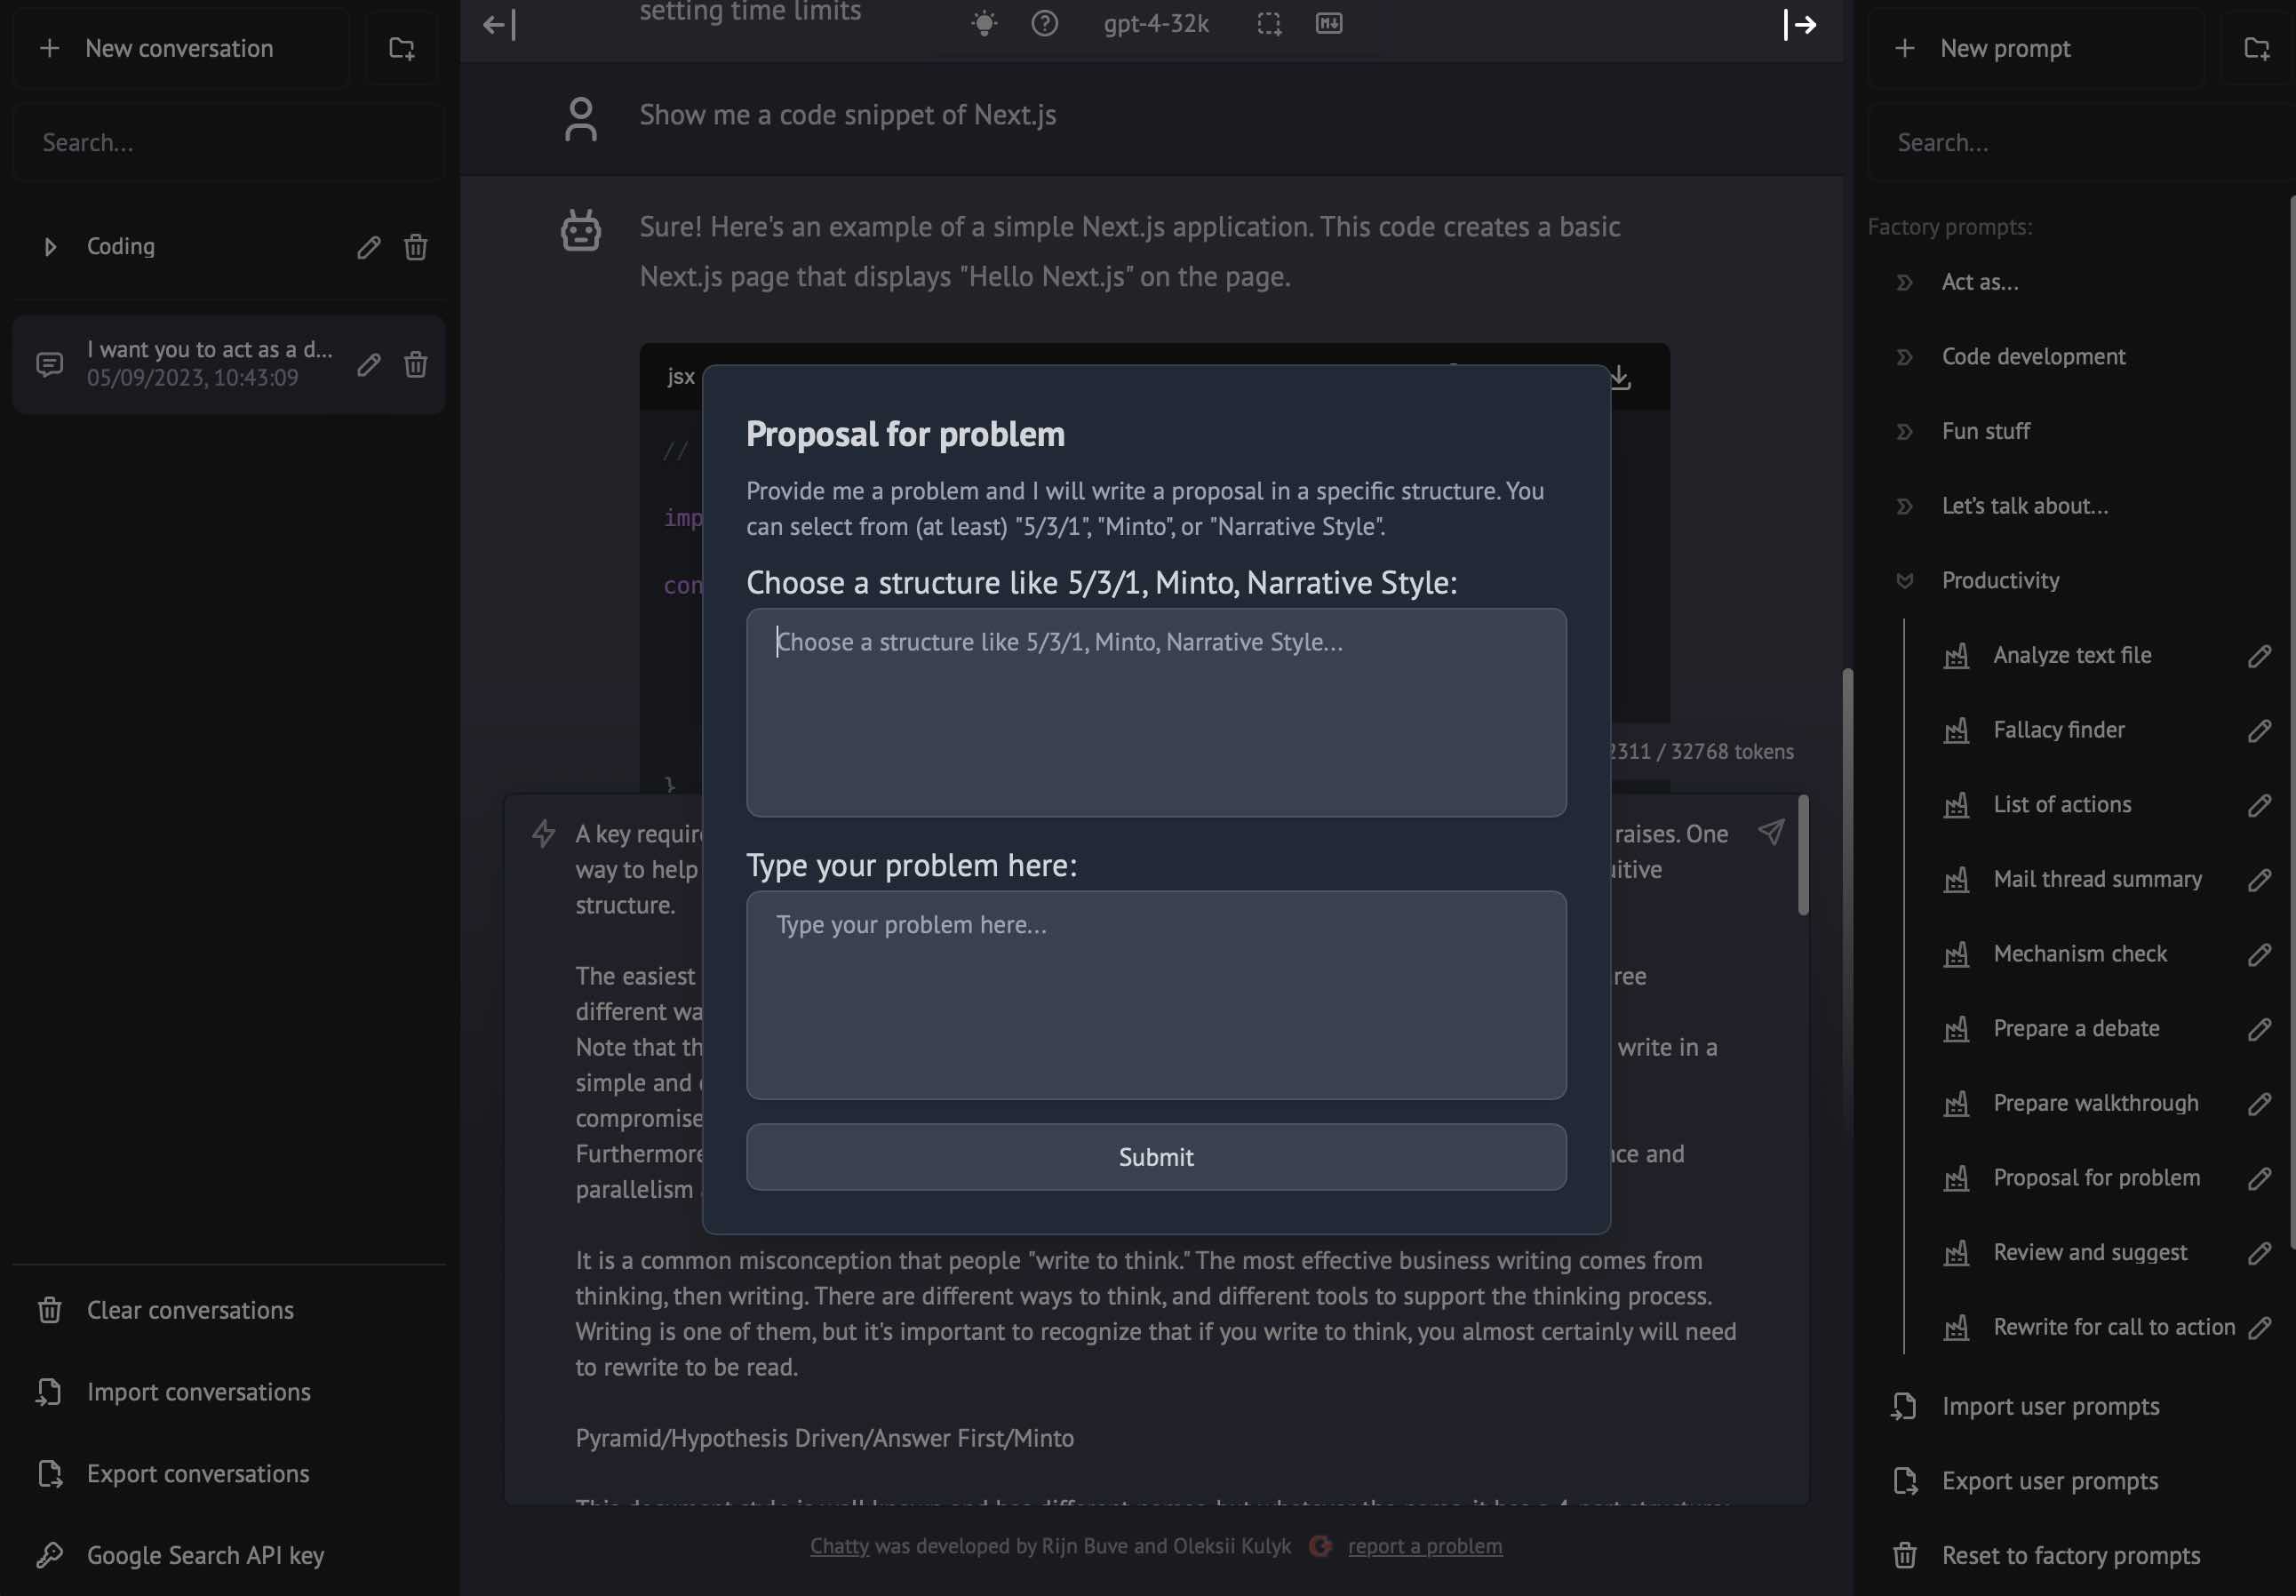Submit the proposal form
Image resolution: width=2296 pixels, height=1596 pixels.
point(1156,1157)
